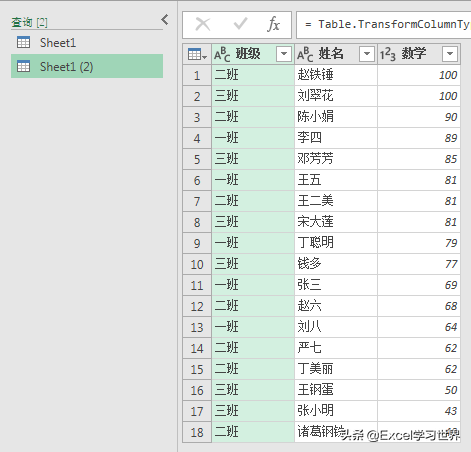Click the cell 丁聪明

336,243
